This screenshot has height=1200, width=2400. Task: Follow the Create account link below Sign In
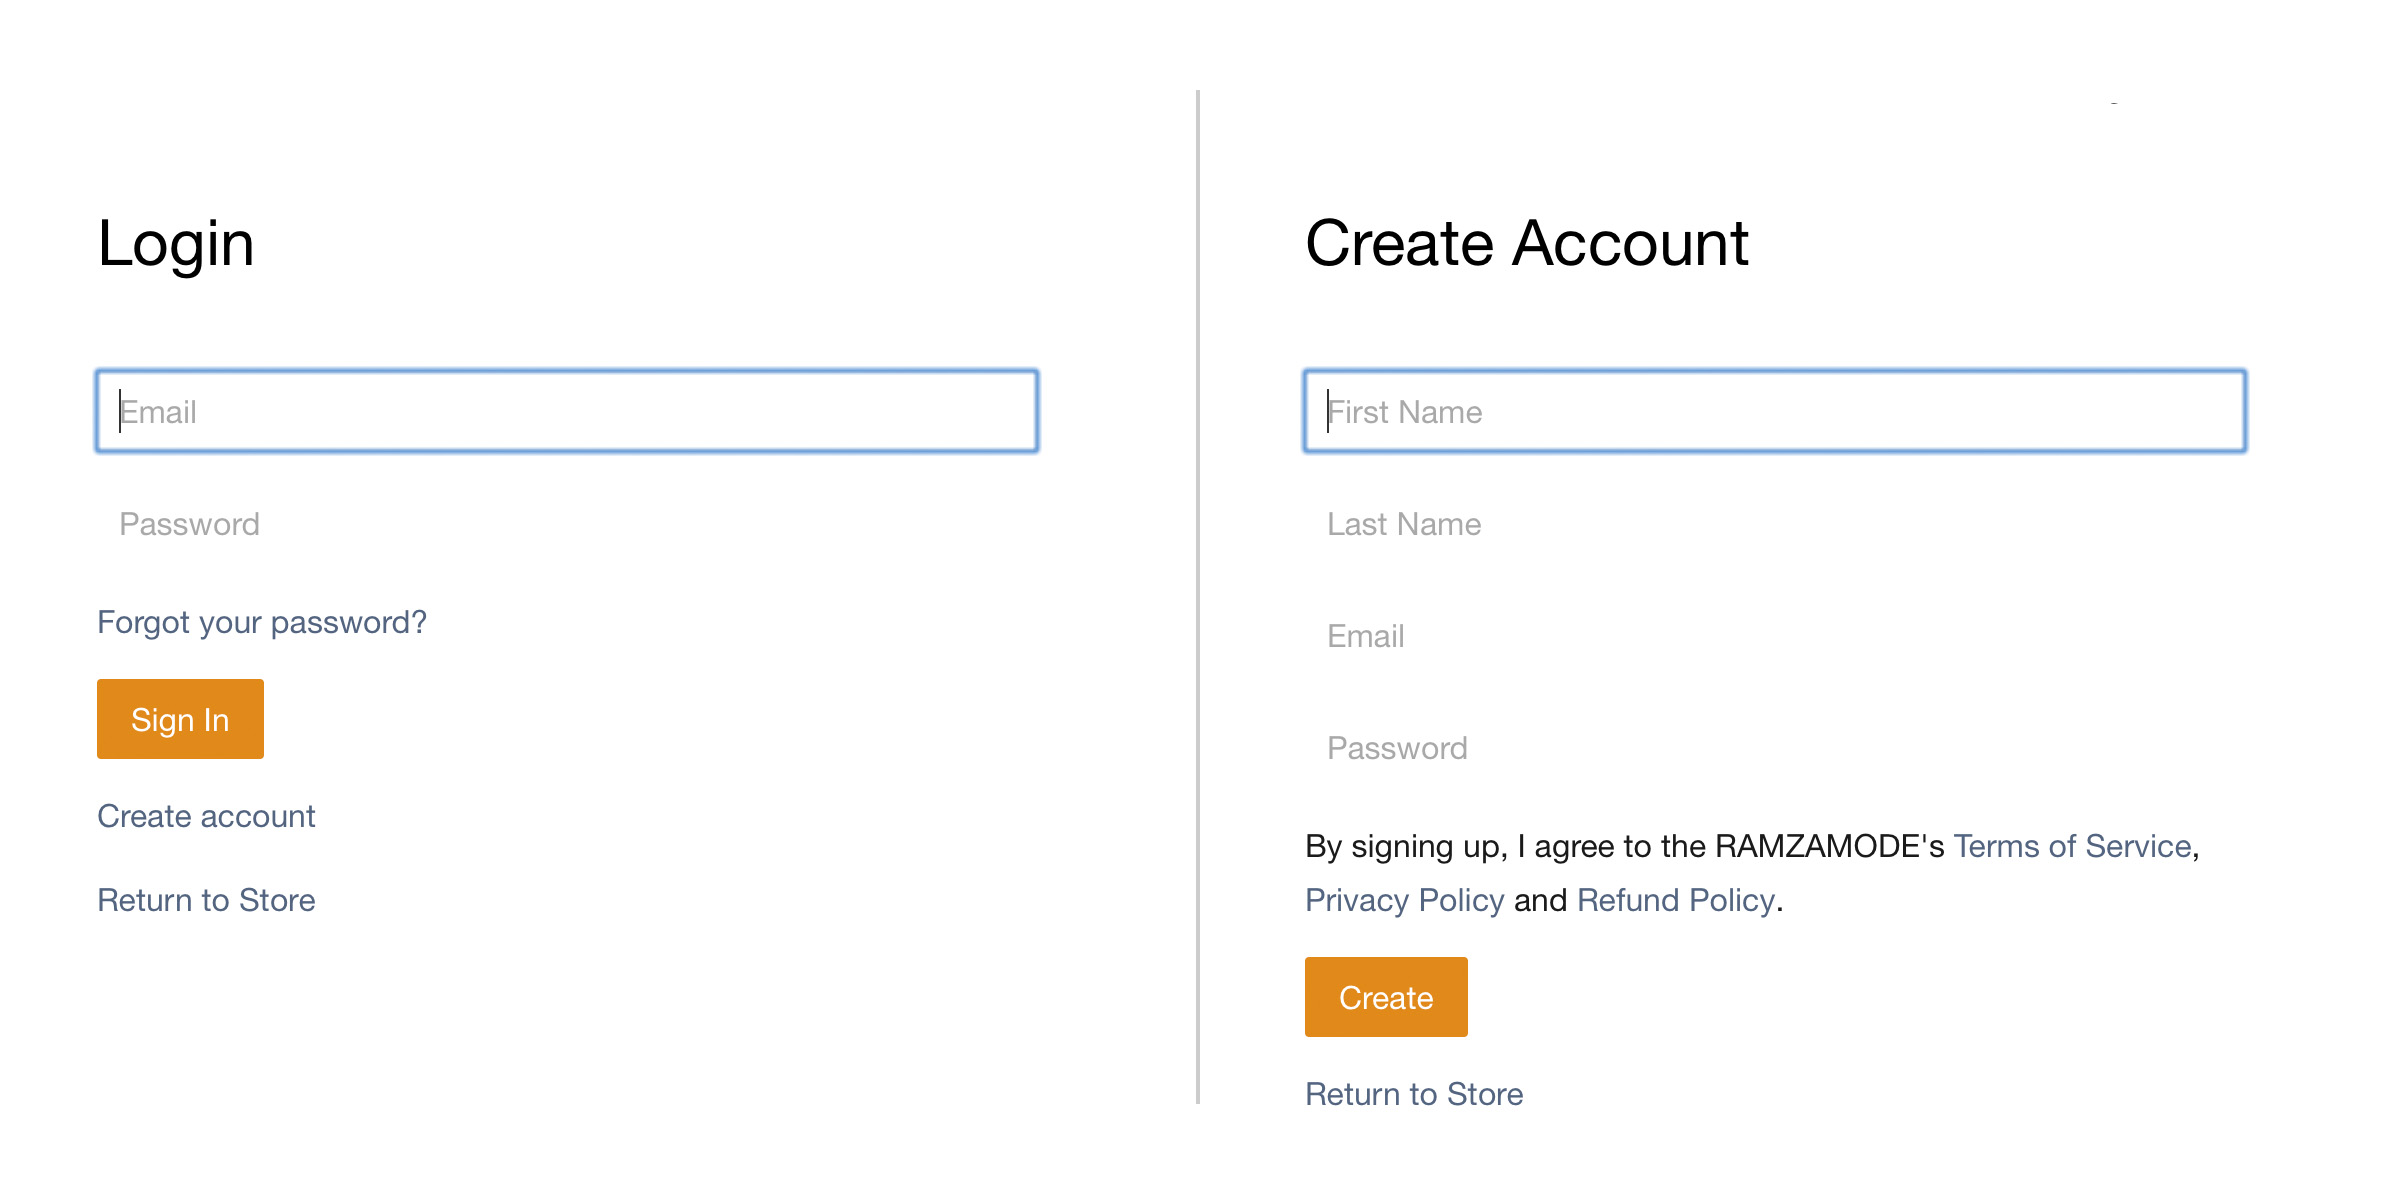(206, 816)
